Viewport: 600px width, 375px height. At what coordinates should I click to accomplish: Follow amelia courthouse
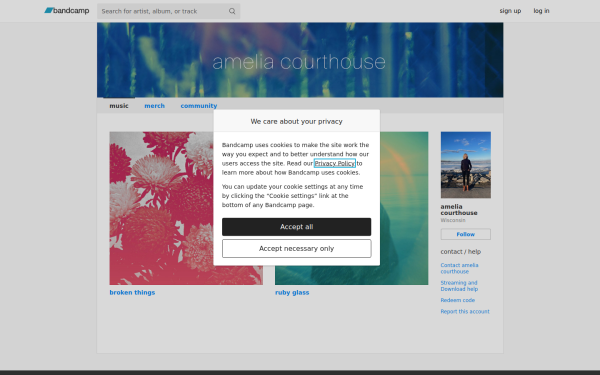(466, 234)
